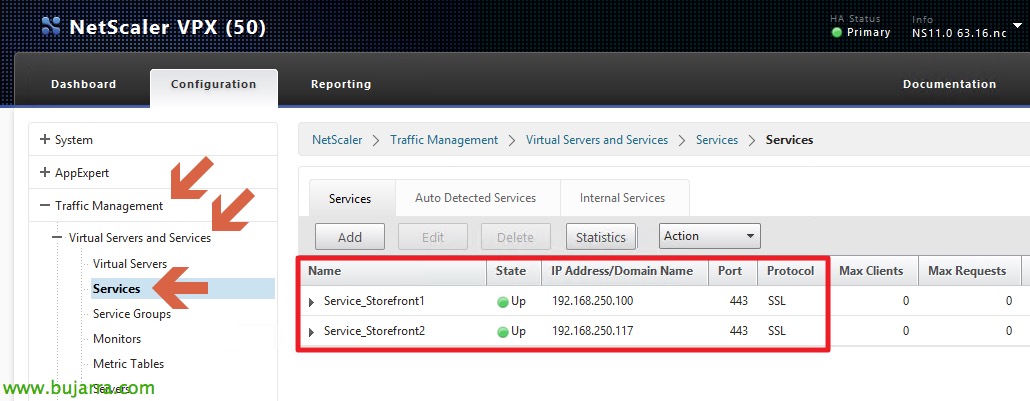Image resolution: width=1030 pixels, height=401 pixels.
Task: Click IP address 192.168.250.100
Action: tap(593, 302)
